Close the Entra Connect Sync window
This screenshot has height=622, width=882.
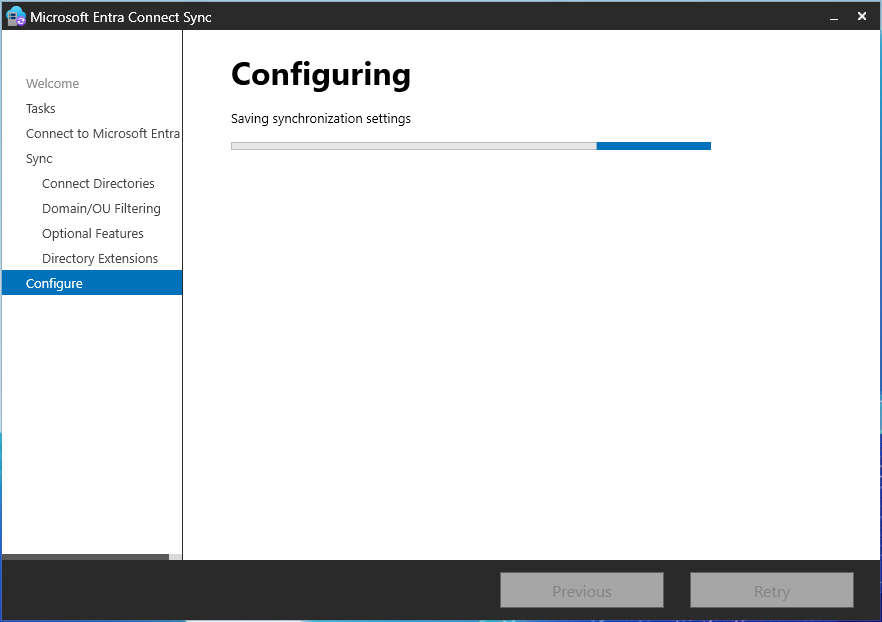pyautogui.click(x=862, y=17)
